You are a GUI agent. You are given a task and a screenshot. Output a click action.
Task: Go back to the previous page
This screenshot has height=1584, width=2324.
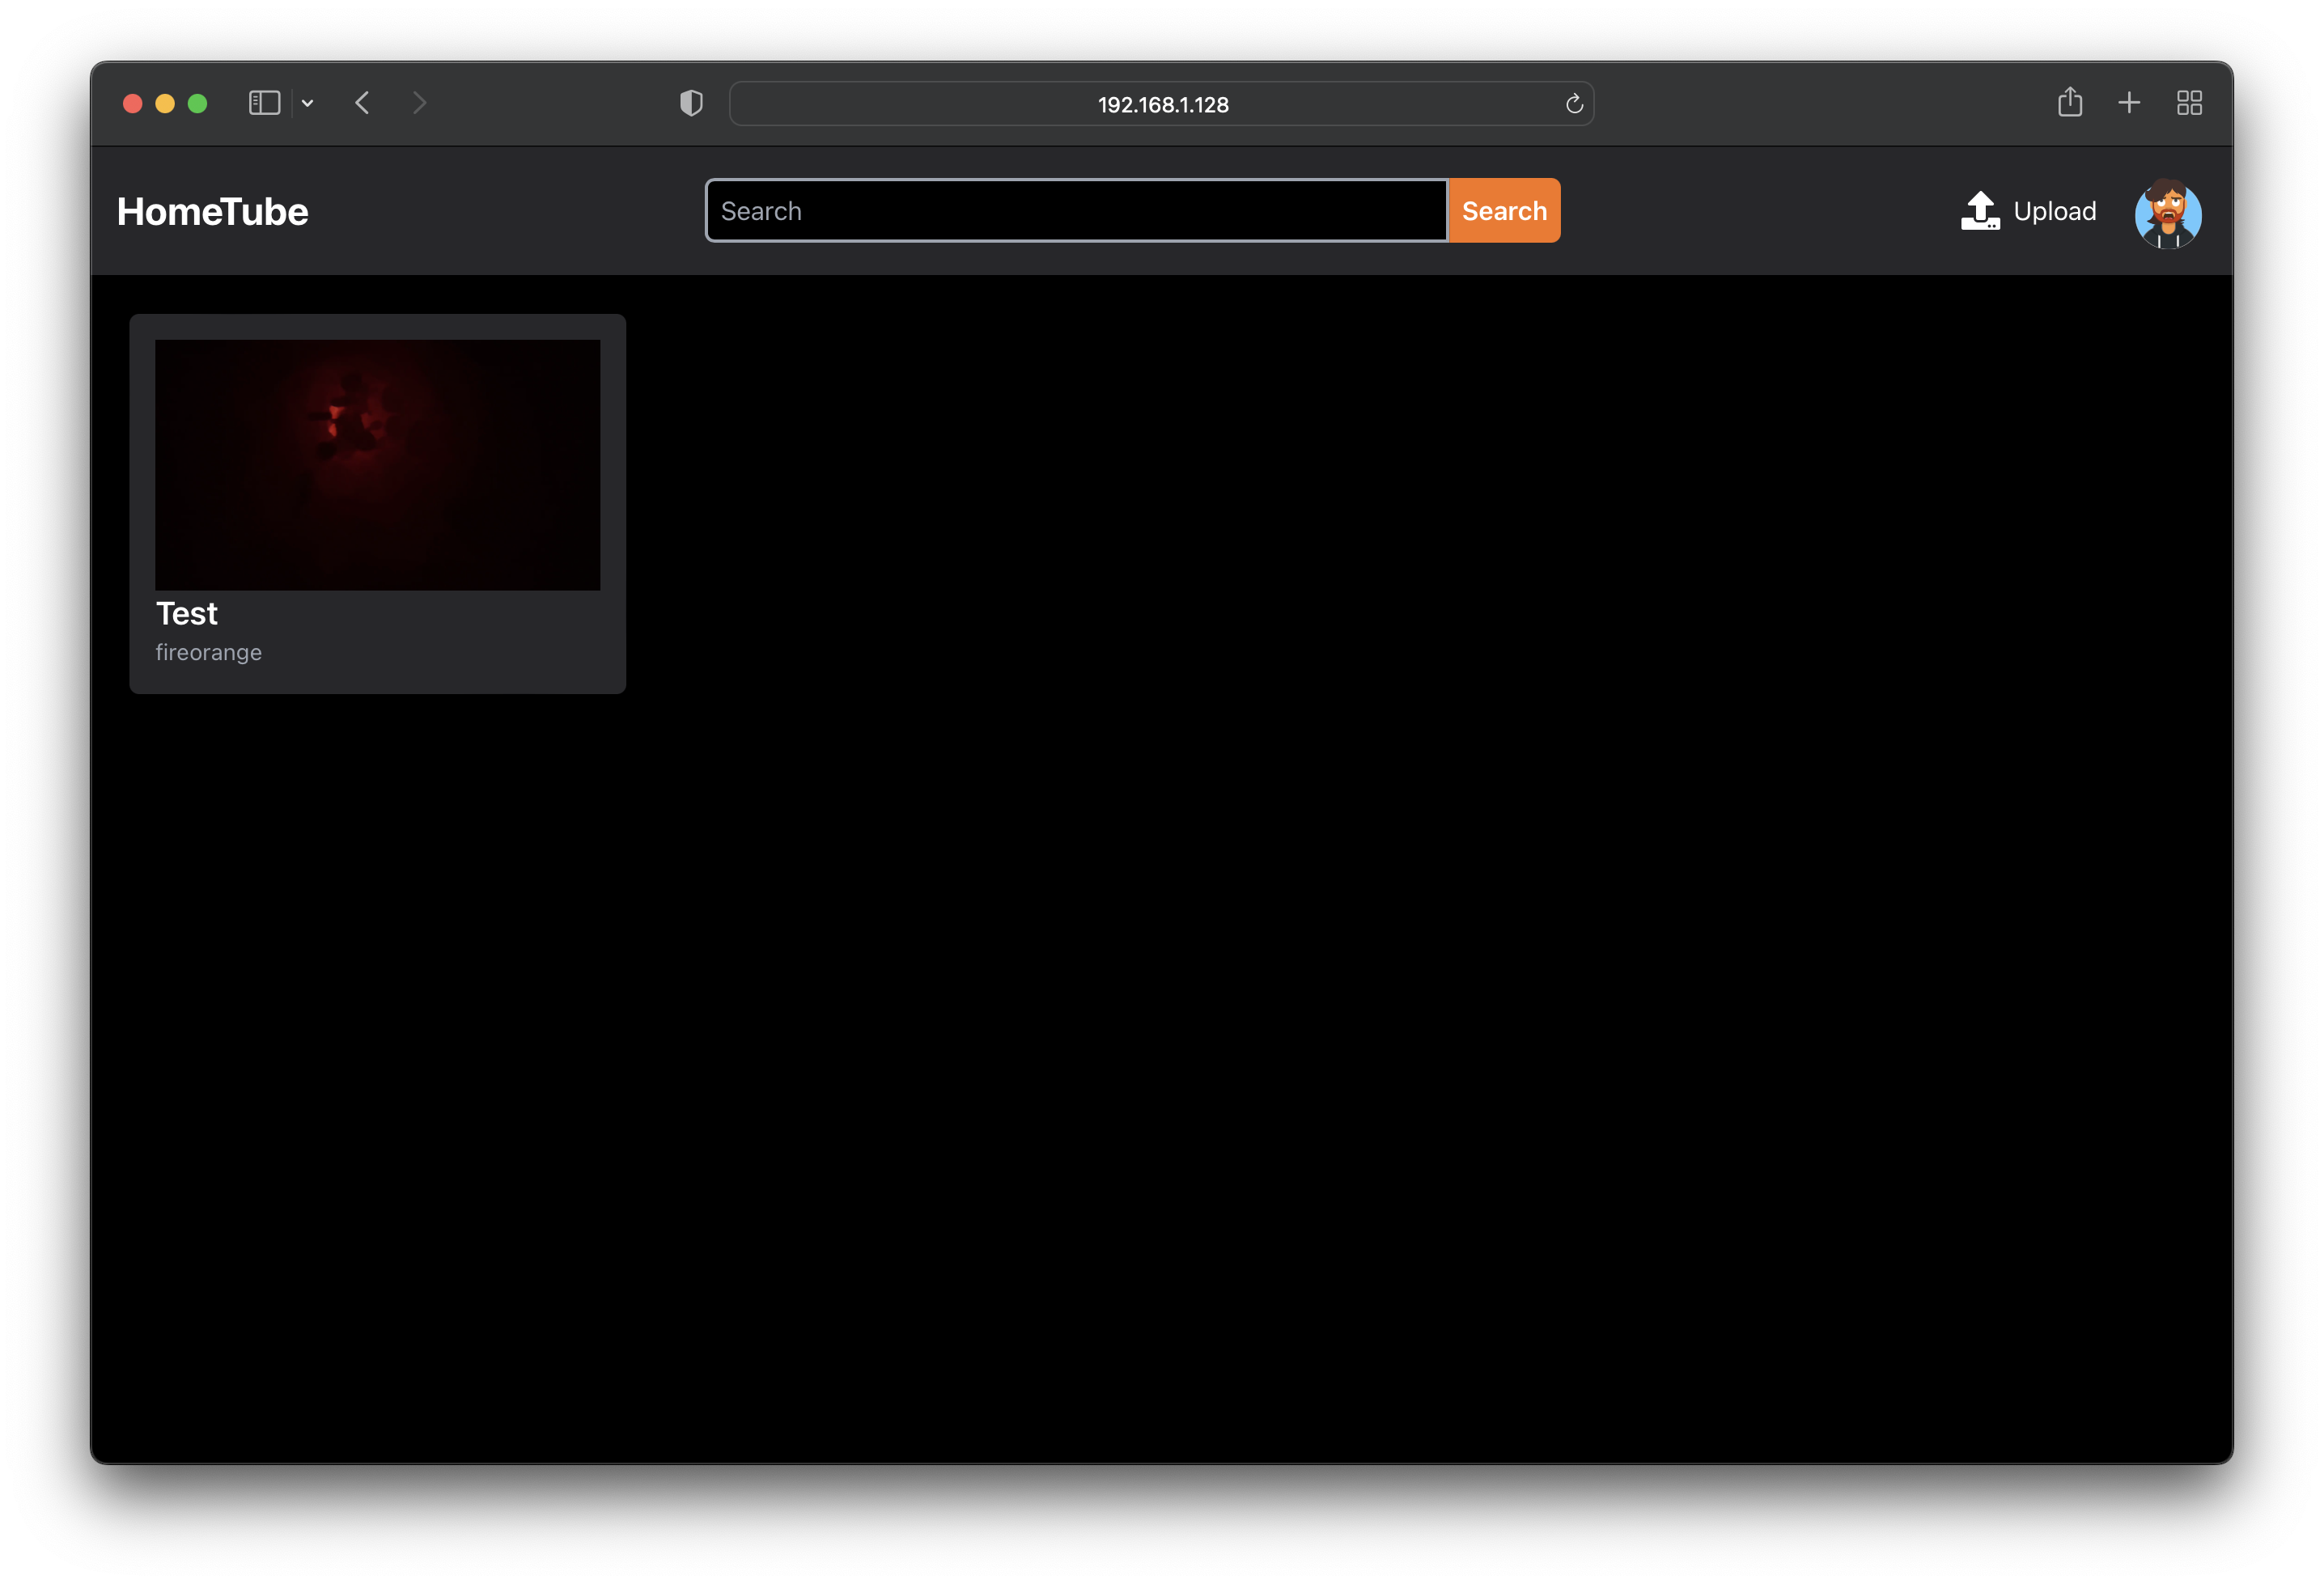[362, 103]
